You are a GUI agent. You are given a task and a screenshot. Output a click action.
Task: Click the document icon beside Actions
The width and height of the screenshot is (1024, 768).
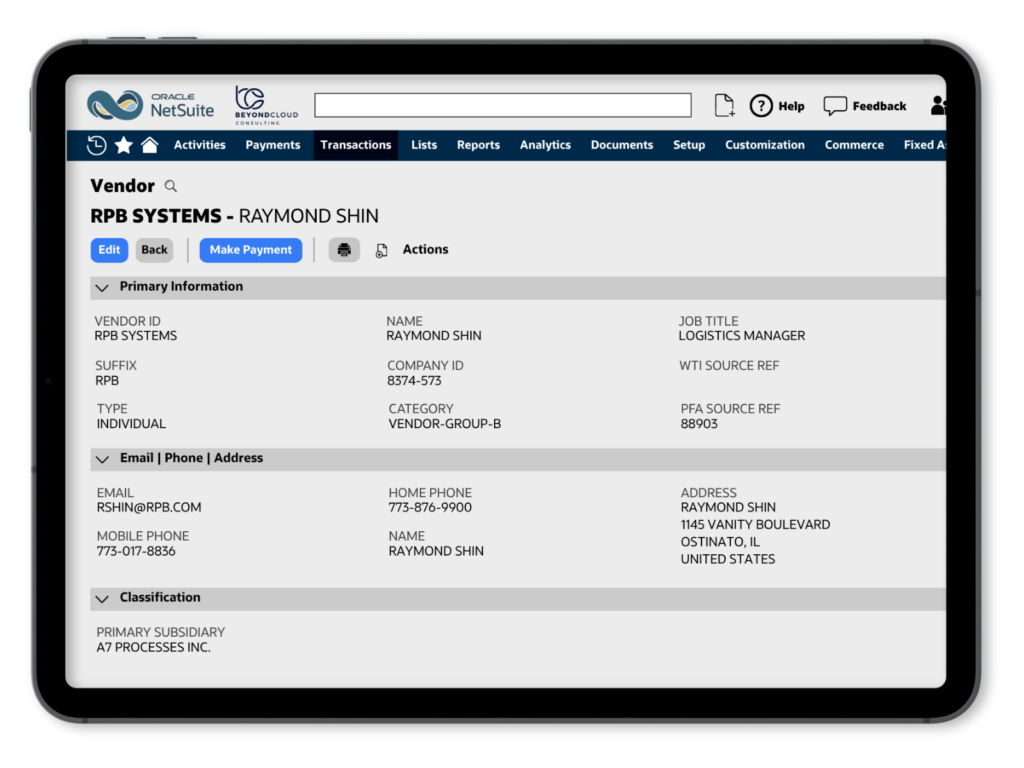pyautogui.click(x=381, y=251)
